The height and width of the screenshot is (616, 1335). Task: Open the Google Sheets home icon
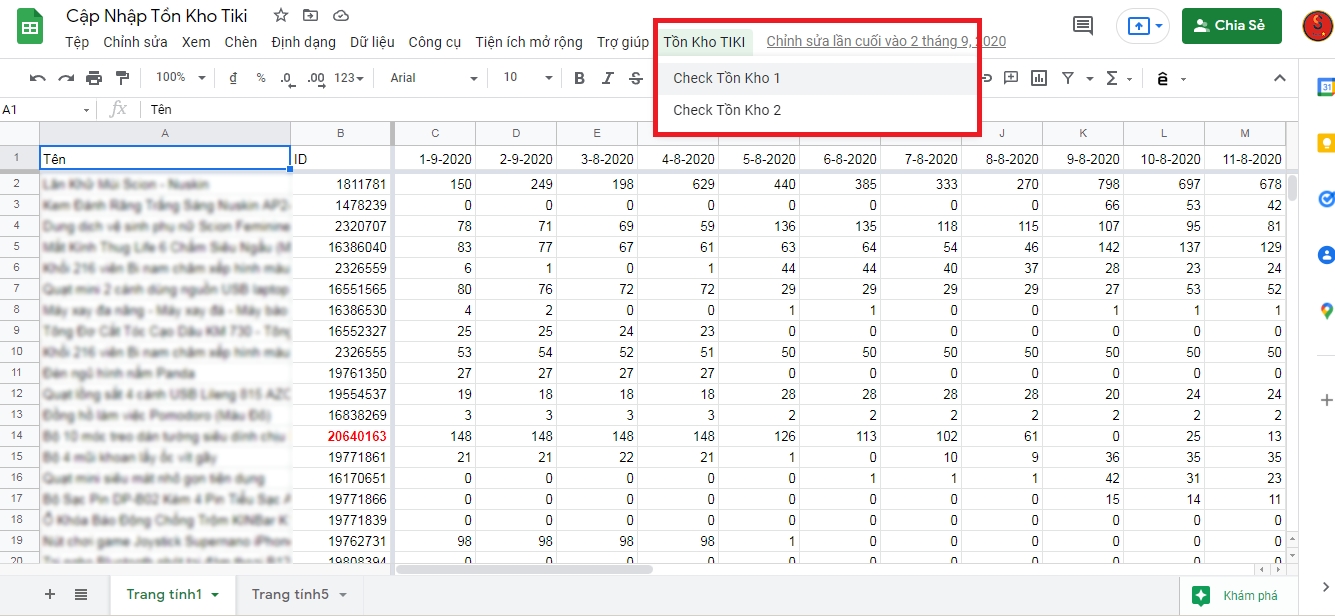[30, 27]
